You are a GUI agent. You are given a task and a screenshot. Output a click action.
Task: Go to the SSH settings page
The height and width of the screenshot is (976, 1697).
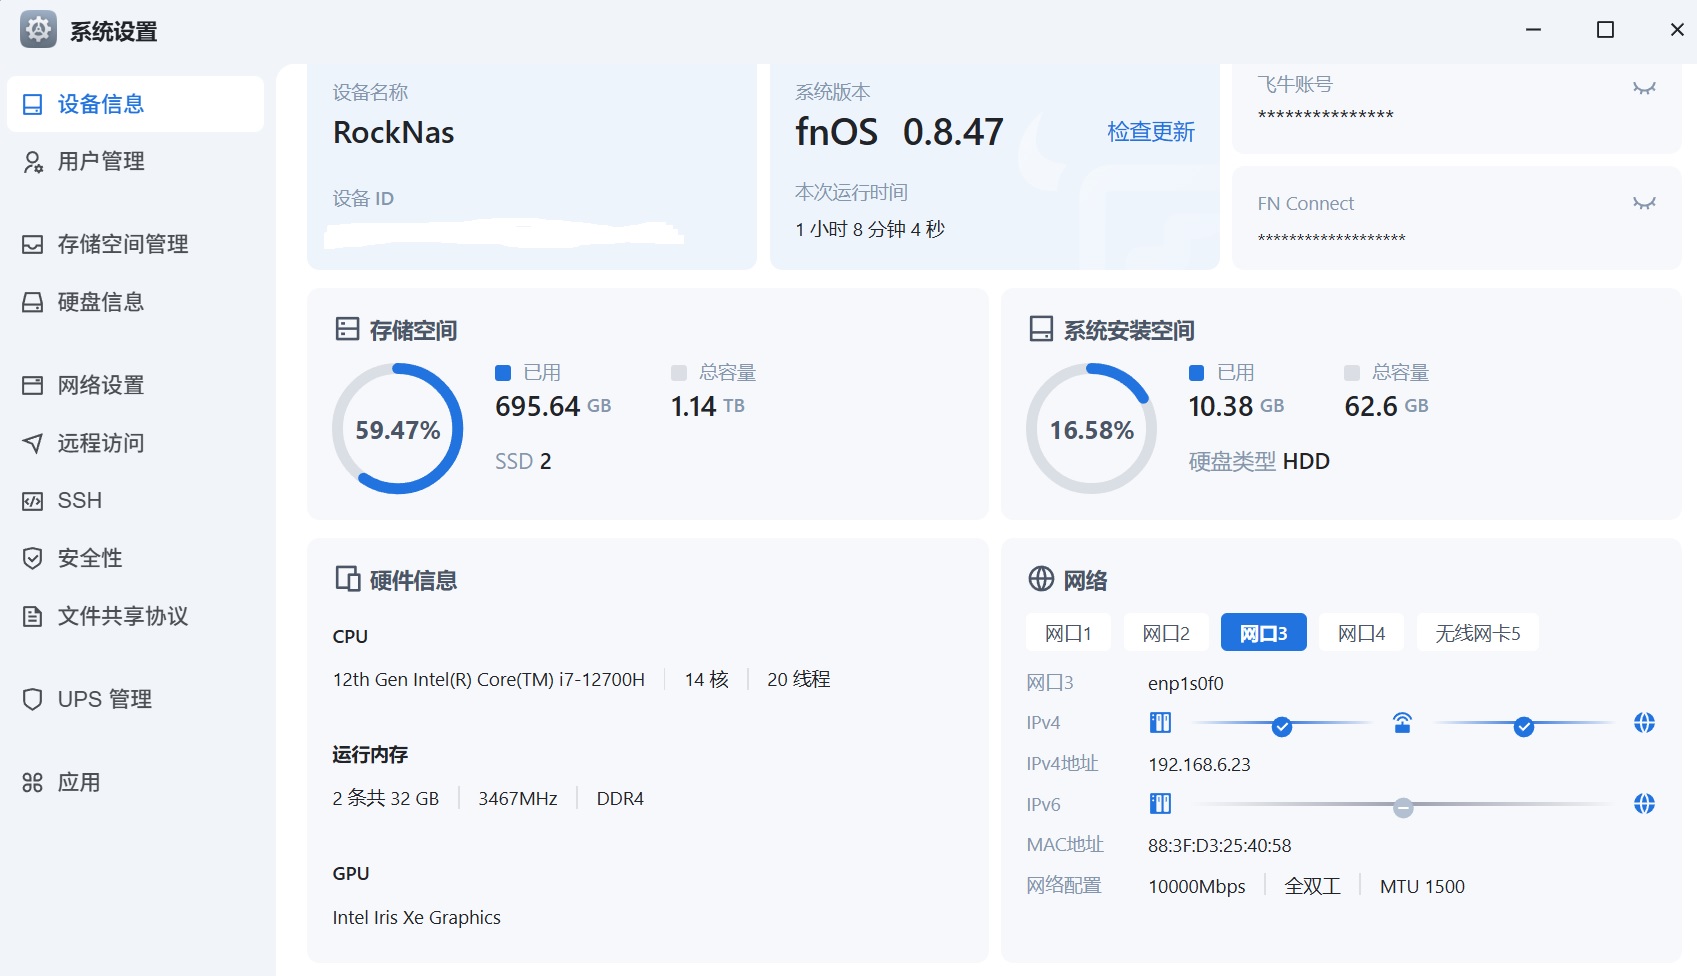click(x=79, y=500)
